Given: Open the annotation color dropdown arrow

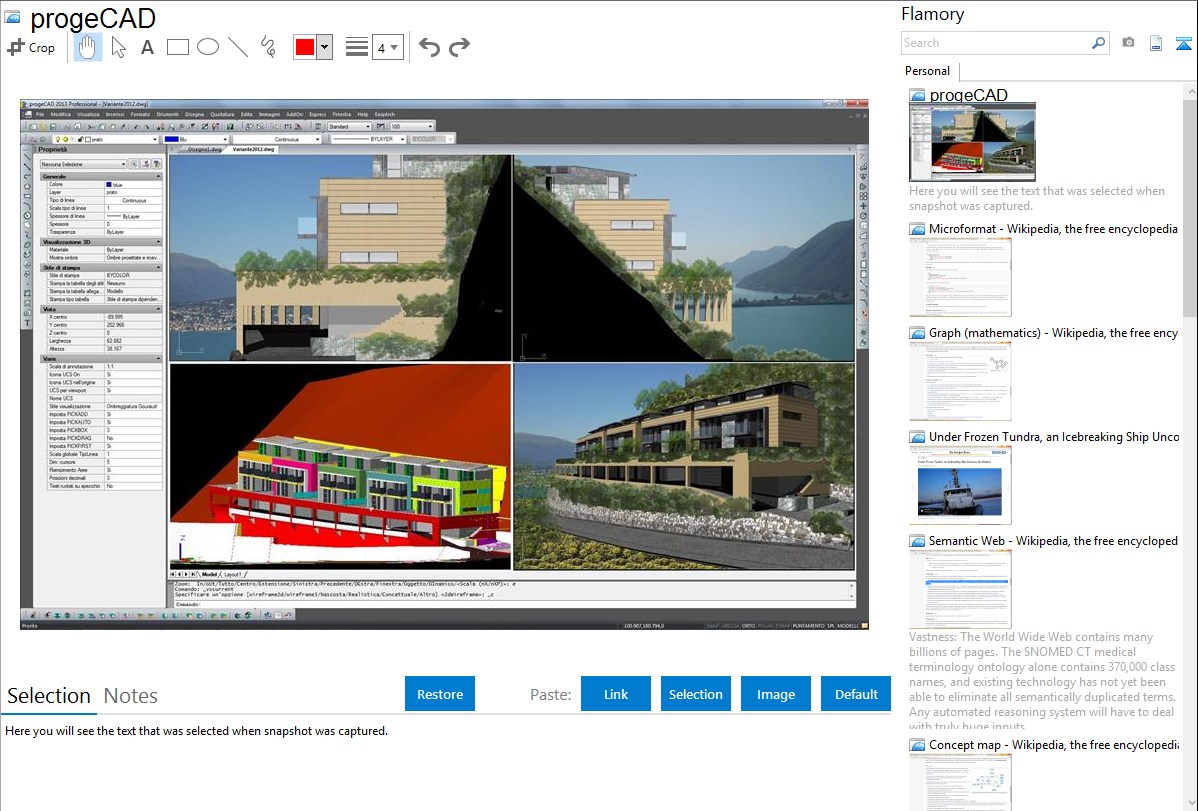Looking at the screenshot, I should point(325,47).
